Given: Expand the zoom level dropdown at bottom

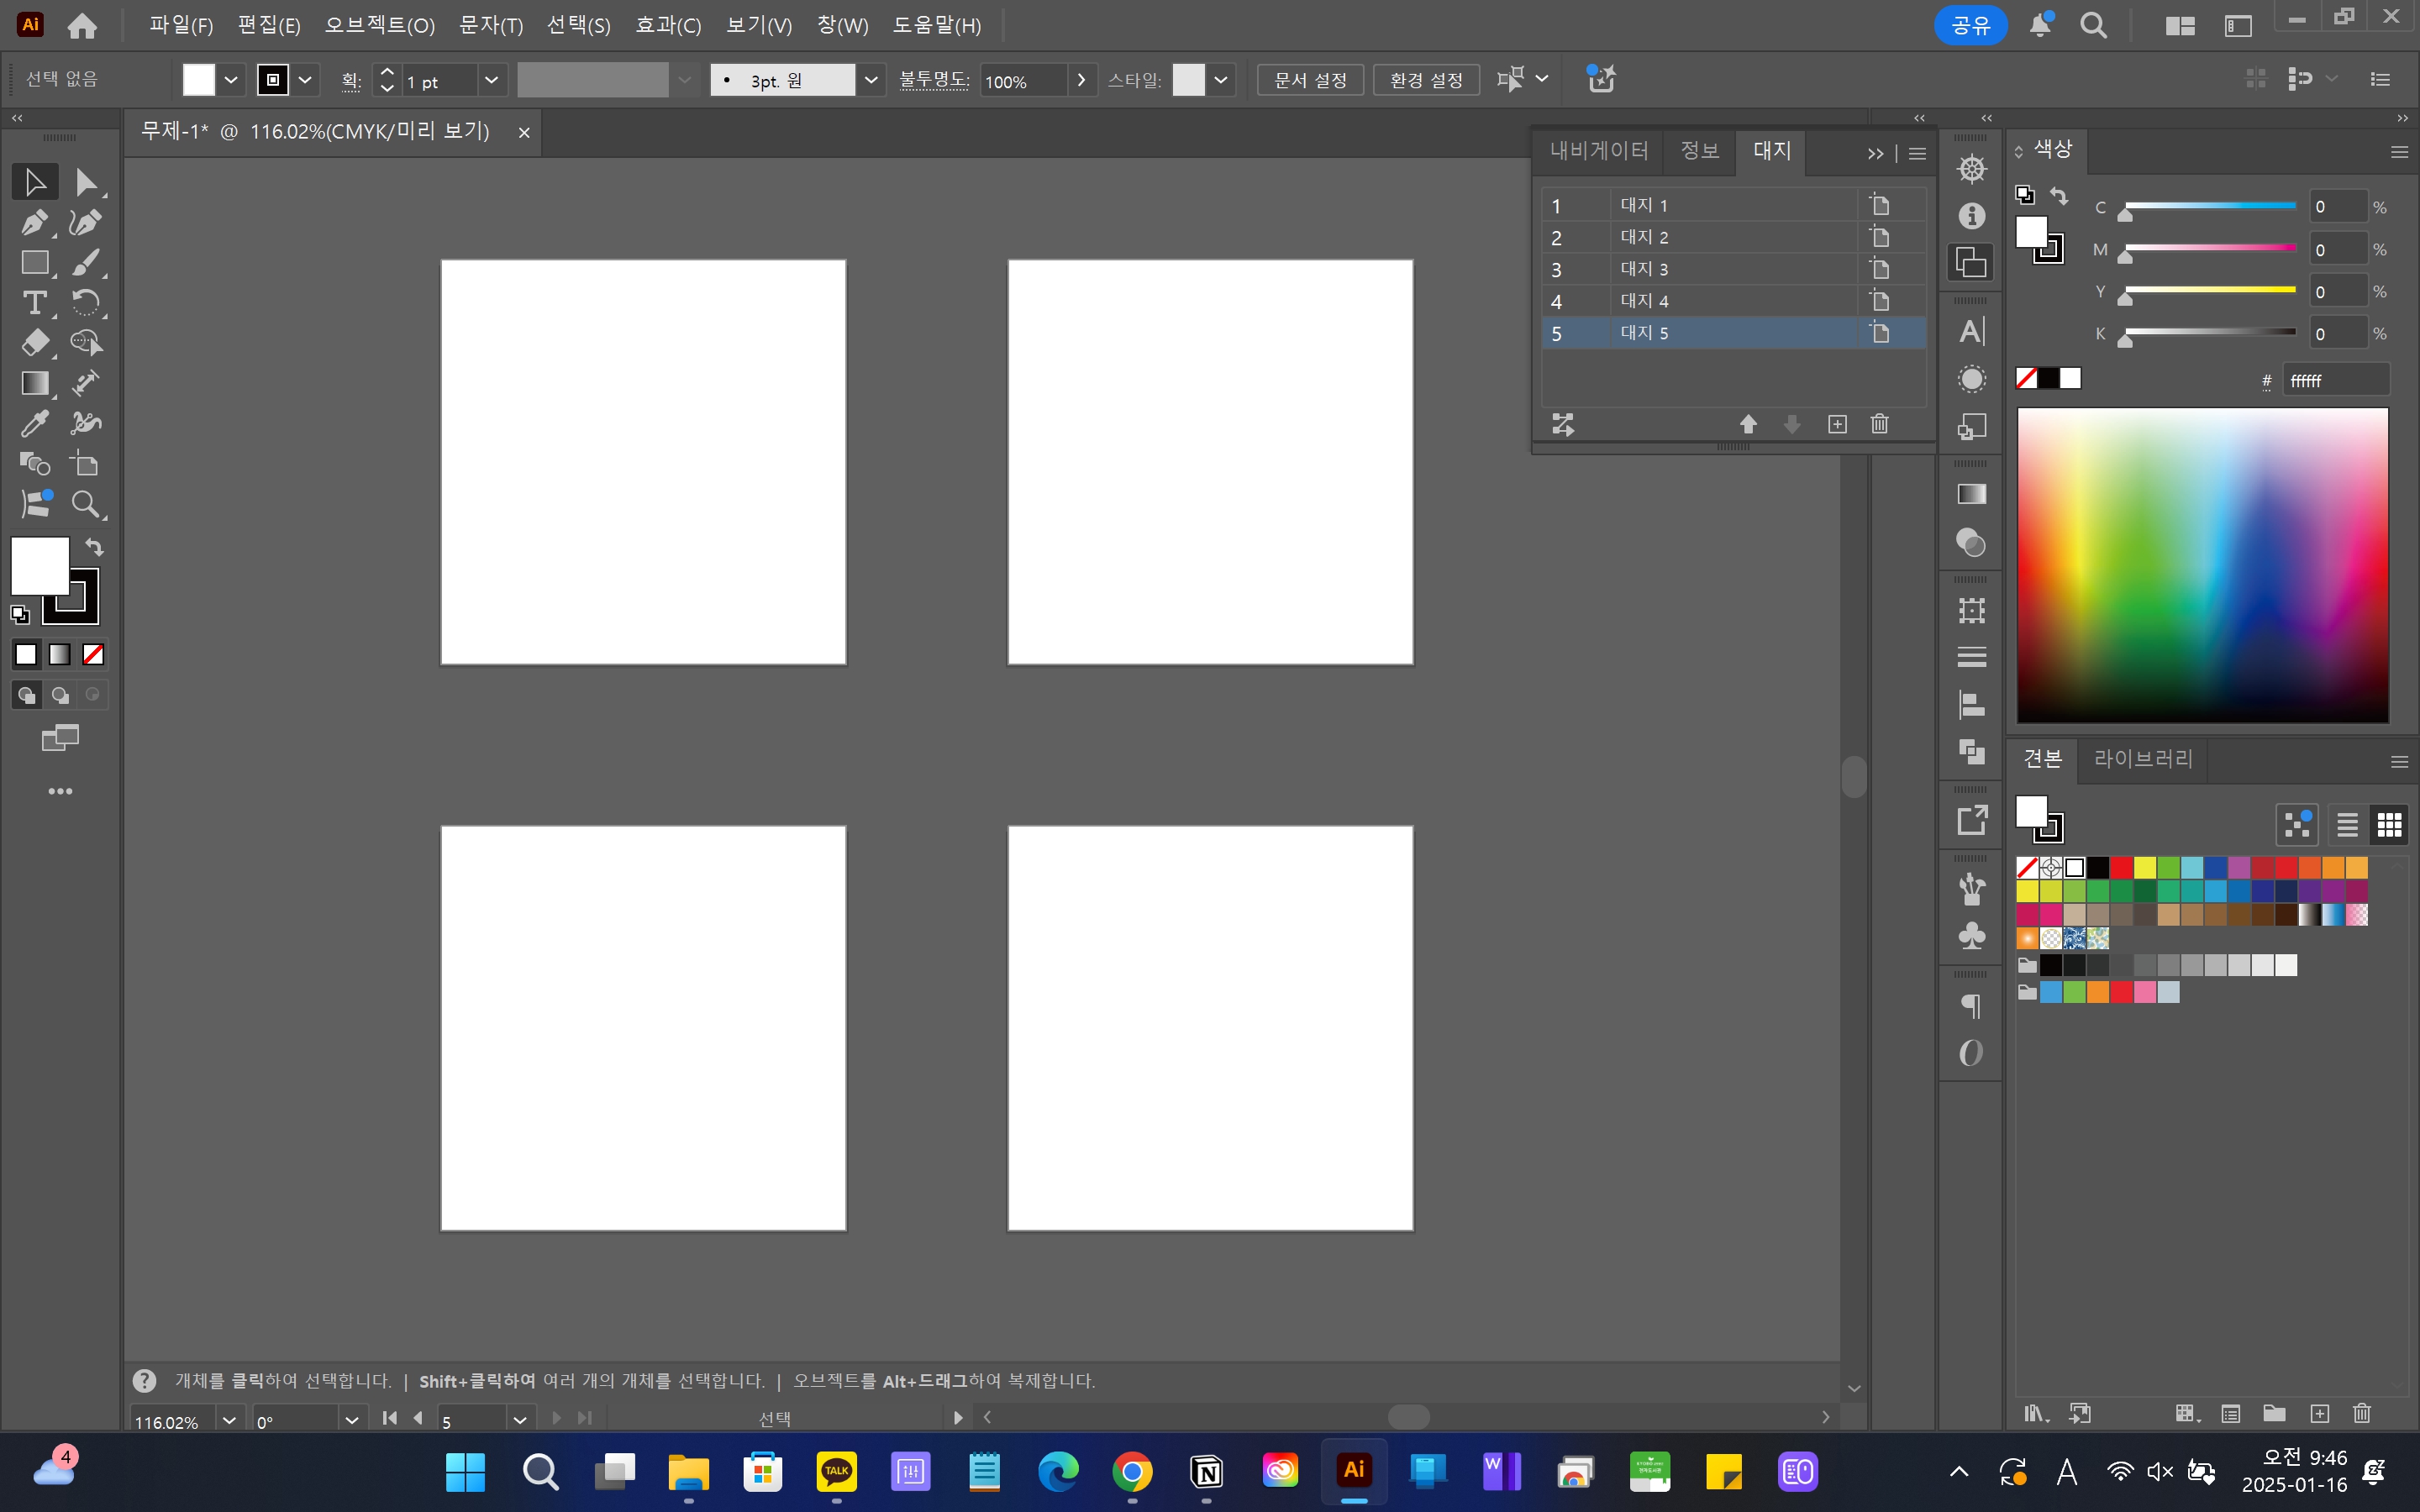Looking at the screenshot, I should click(229, 1420).
